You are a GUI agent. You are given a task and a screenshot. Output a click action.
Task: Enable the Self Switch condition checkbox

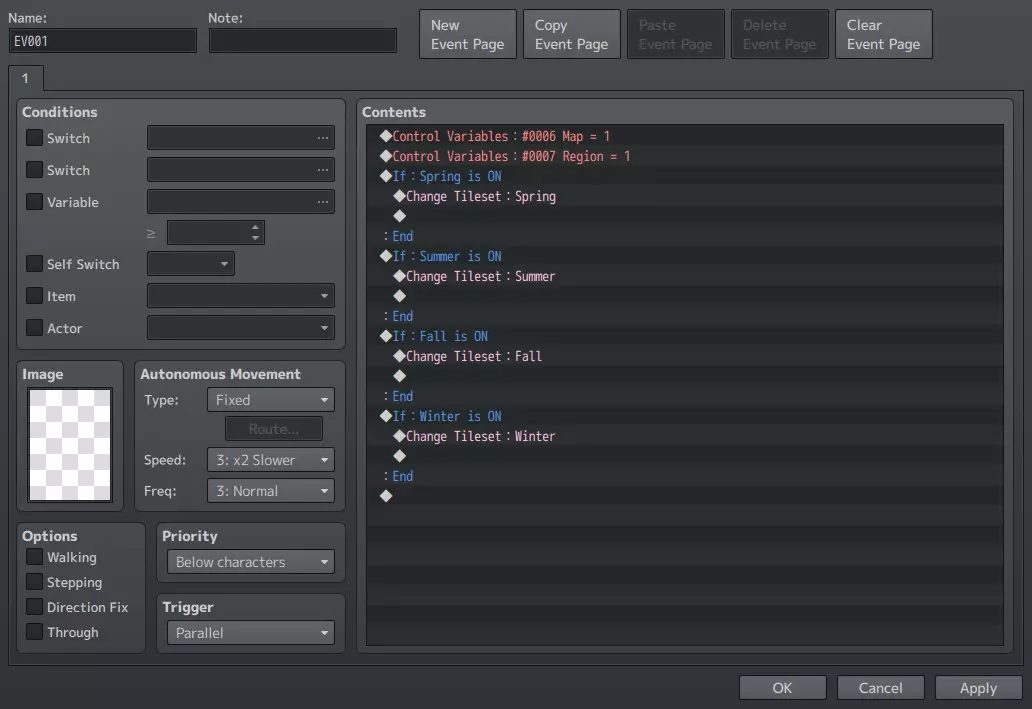tap(35, 264)
